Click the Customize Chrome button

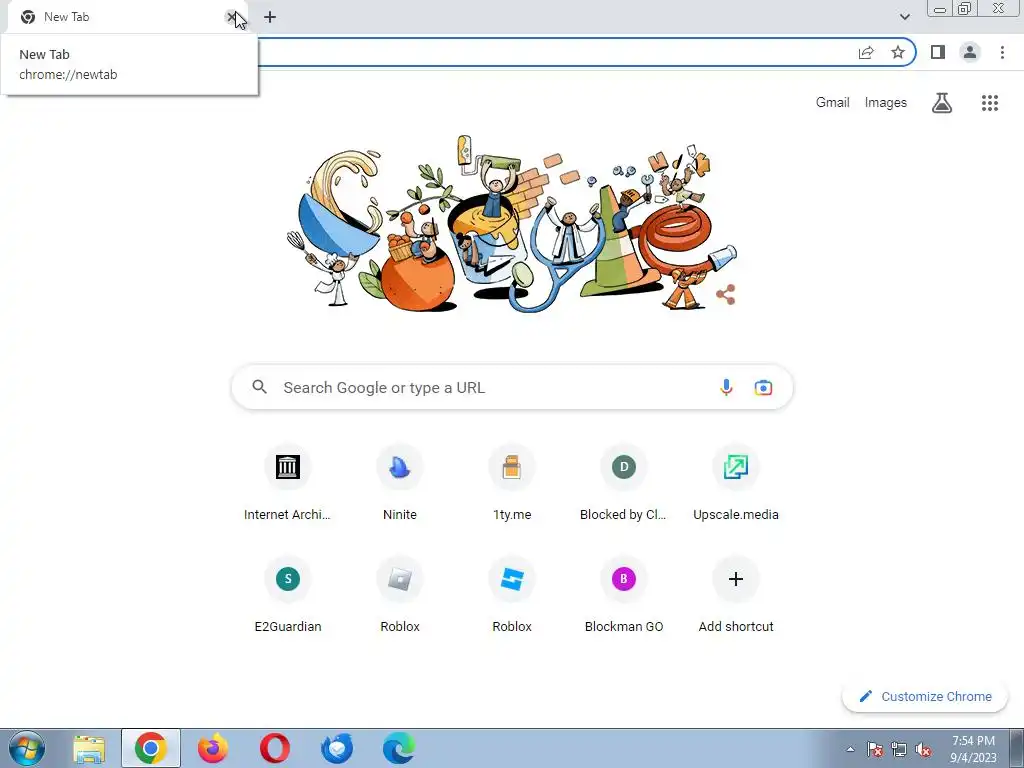point(925,696)
